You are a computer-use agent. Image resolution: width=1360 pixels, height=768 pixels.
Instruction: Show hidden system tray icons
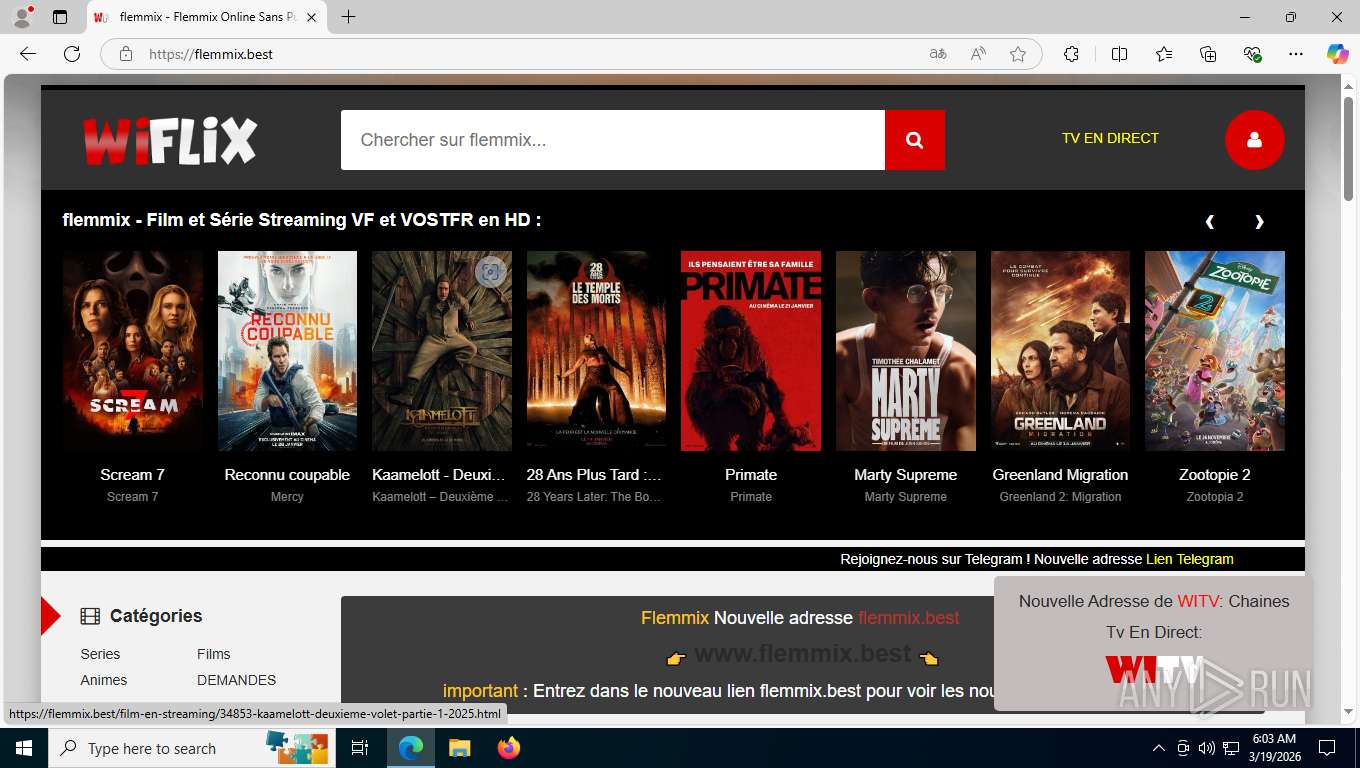coord(1159,748)
